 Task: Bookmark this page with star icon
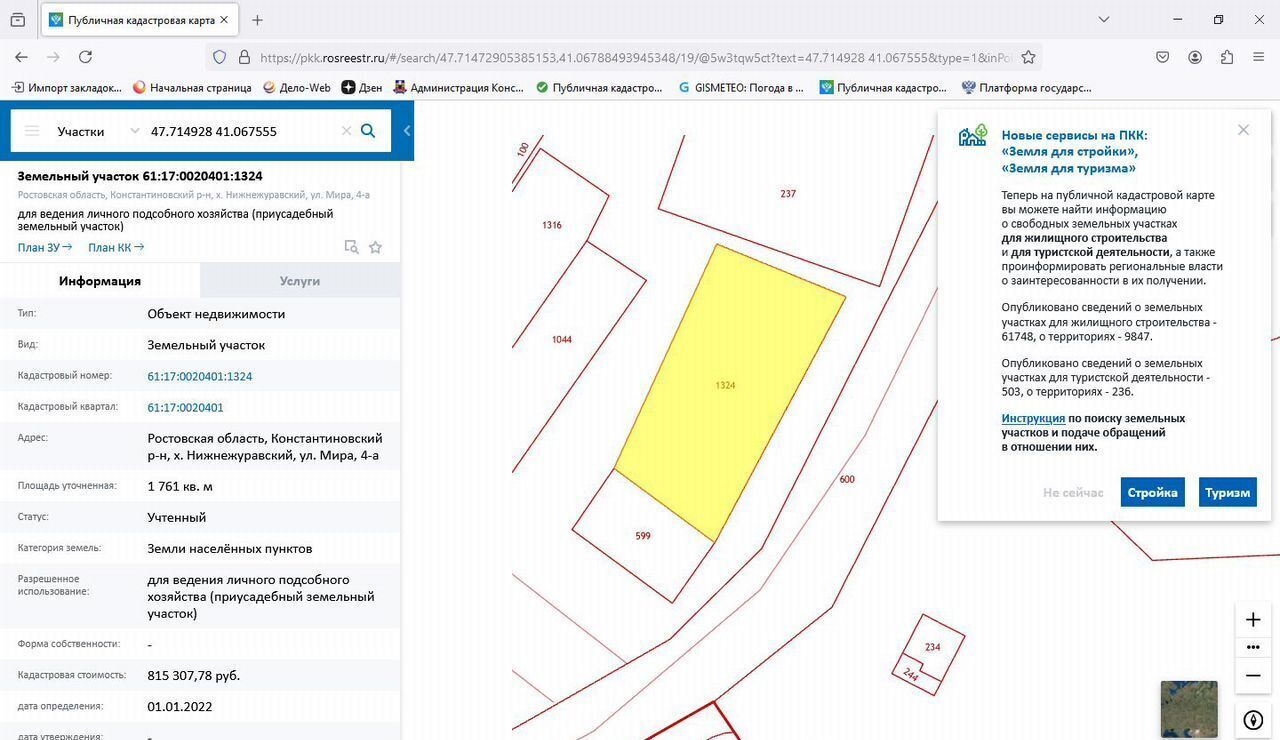(1028, 57)
